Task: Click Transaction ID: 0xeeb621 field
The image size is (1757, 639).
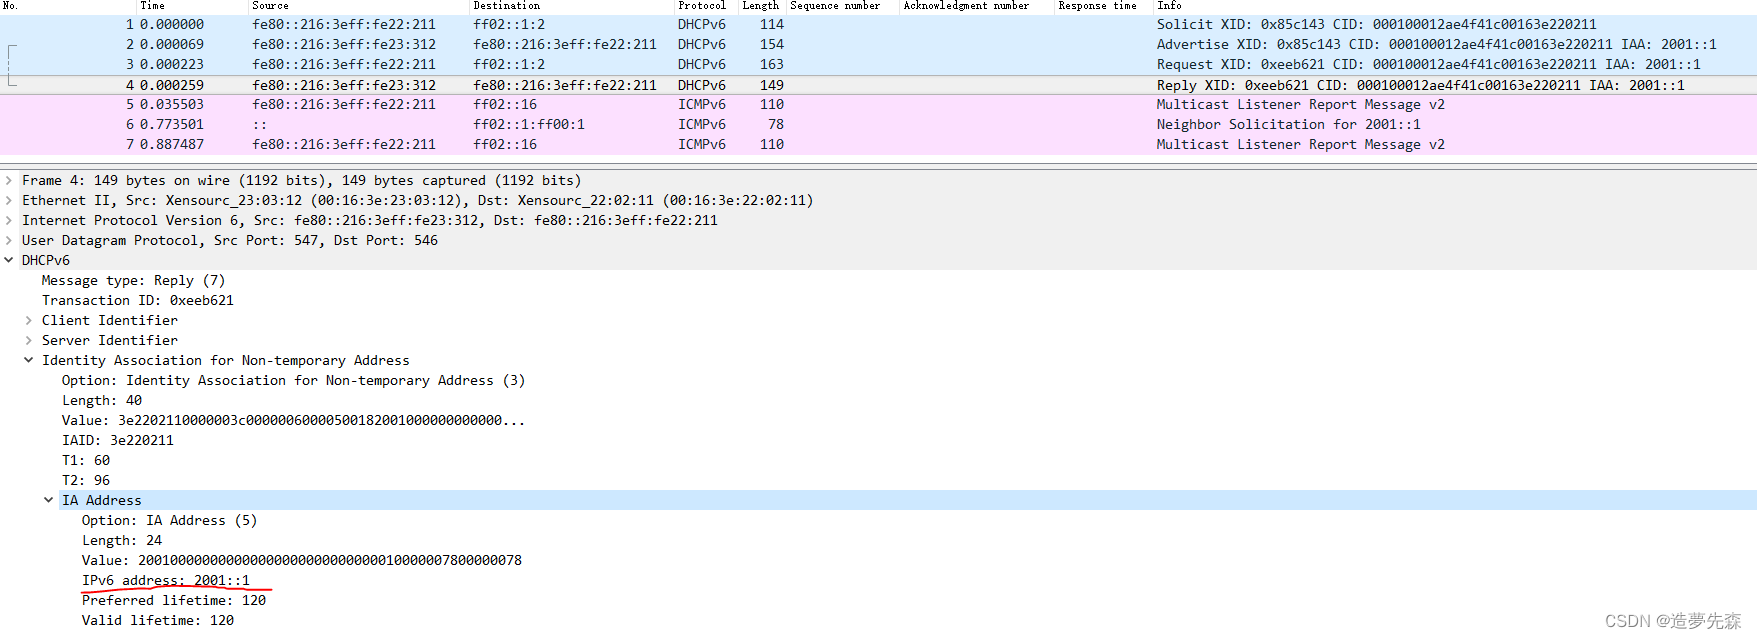Action: (138, 301)
